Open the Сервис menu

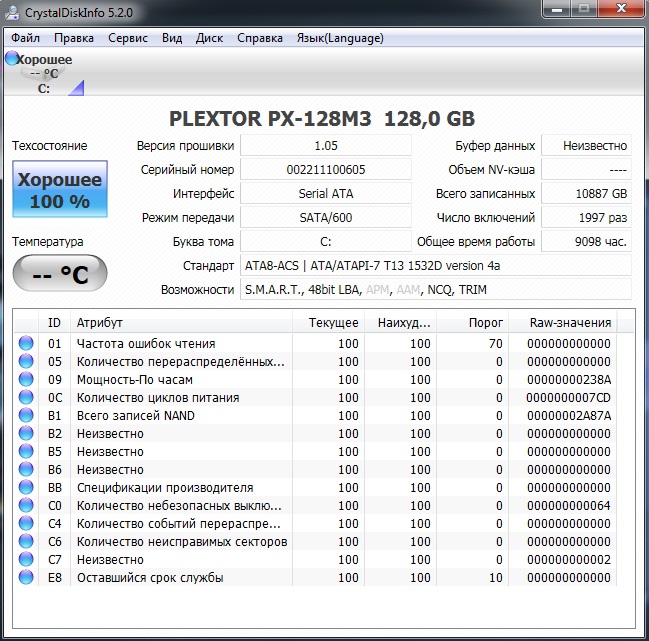pyautogui.click(x=127, y=38)
